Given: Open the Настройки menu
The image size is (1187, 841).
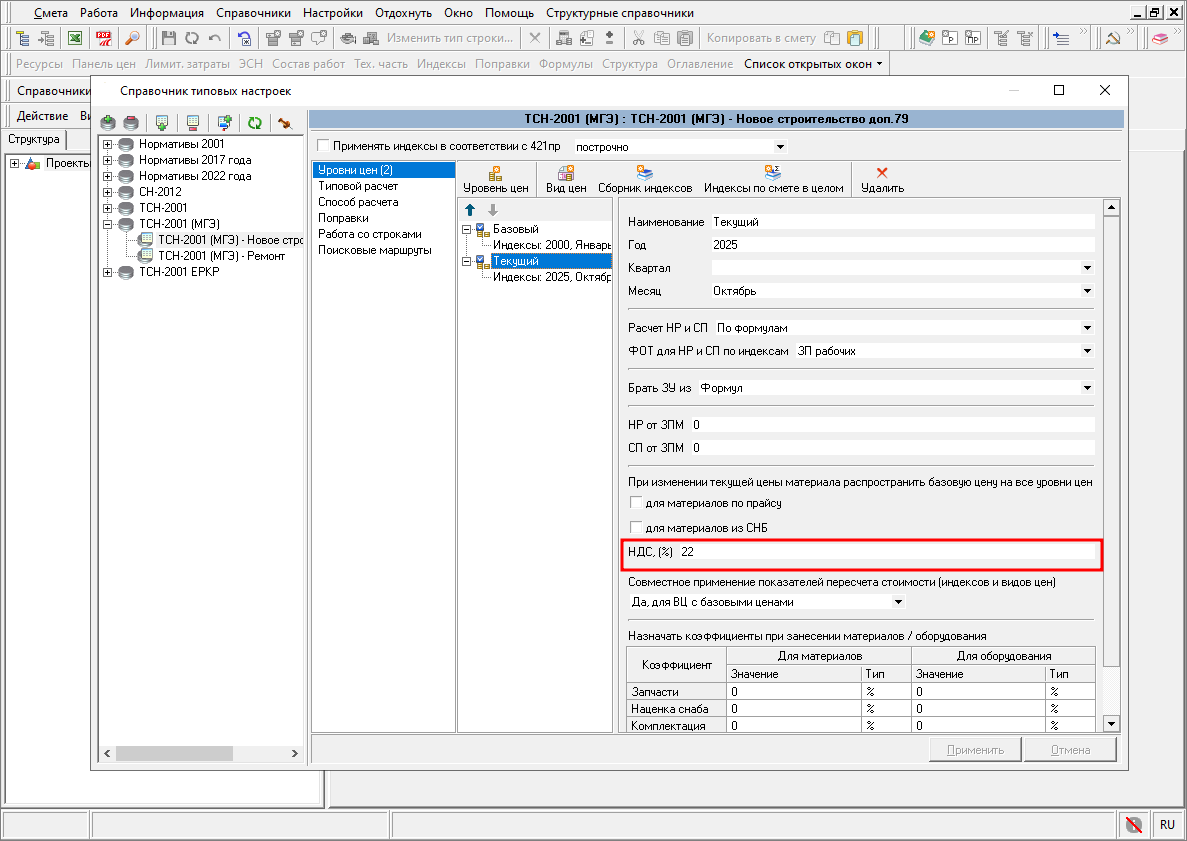Looking at the screenshot, I should pyautogui.click(x=333, y=13).
